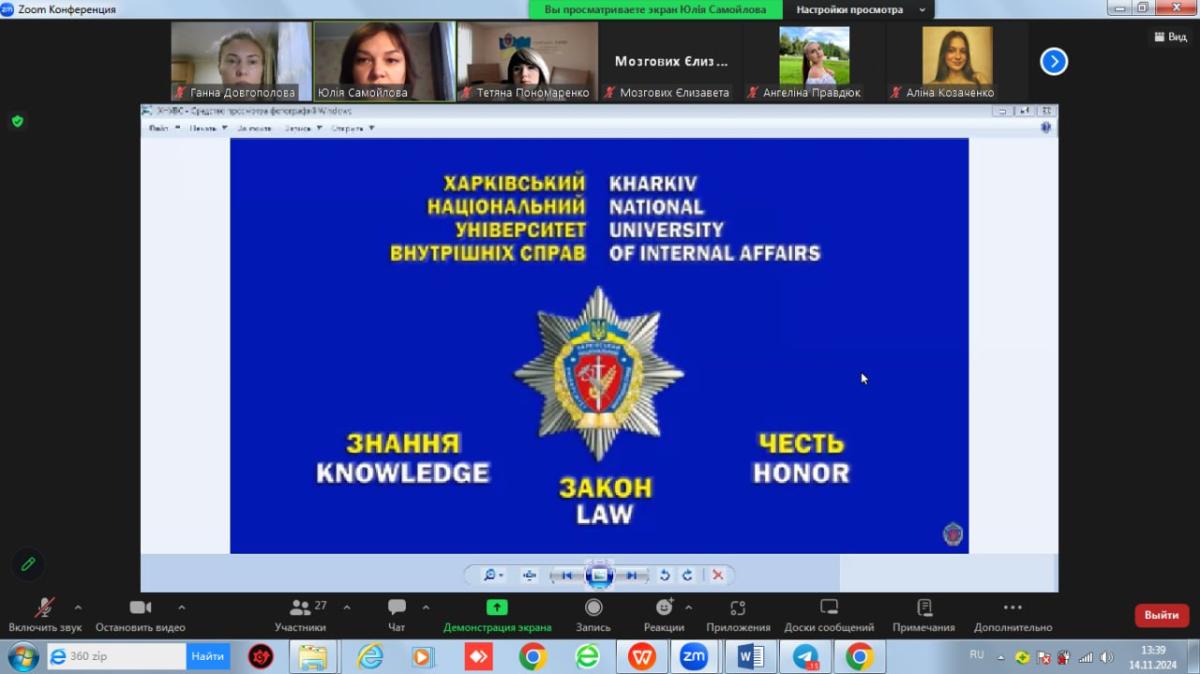The image size is (1200, 674).
Task: Click the tray volume speaker icon
Action: [x=1106, y=657]
